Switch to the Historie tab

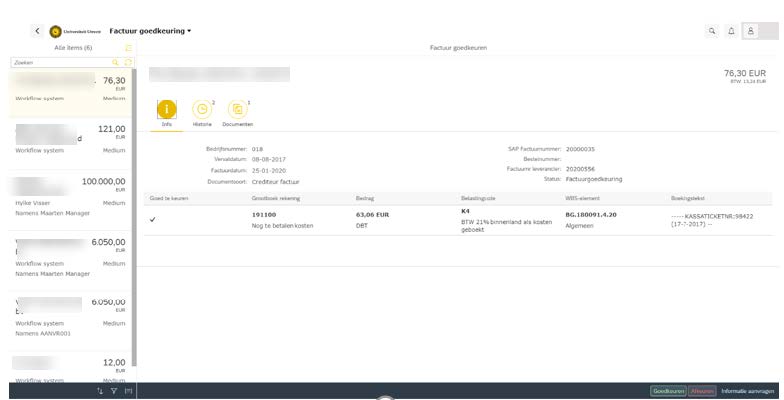(x=202, y=111)
